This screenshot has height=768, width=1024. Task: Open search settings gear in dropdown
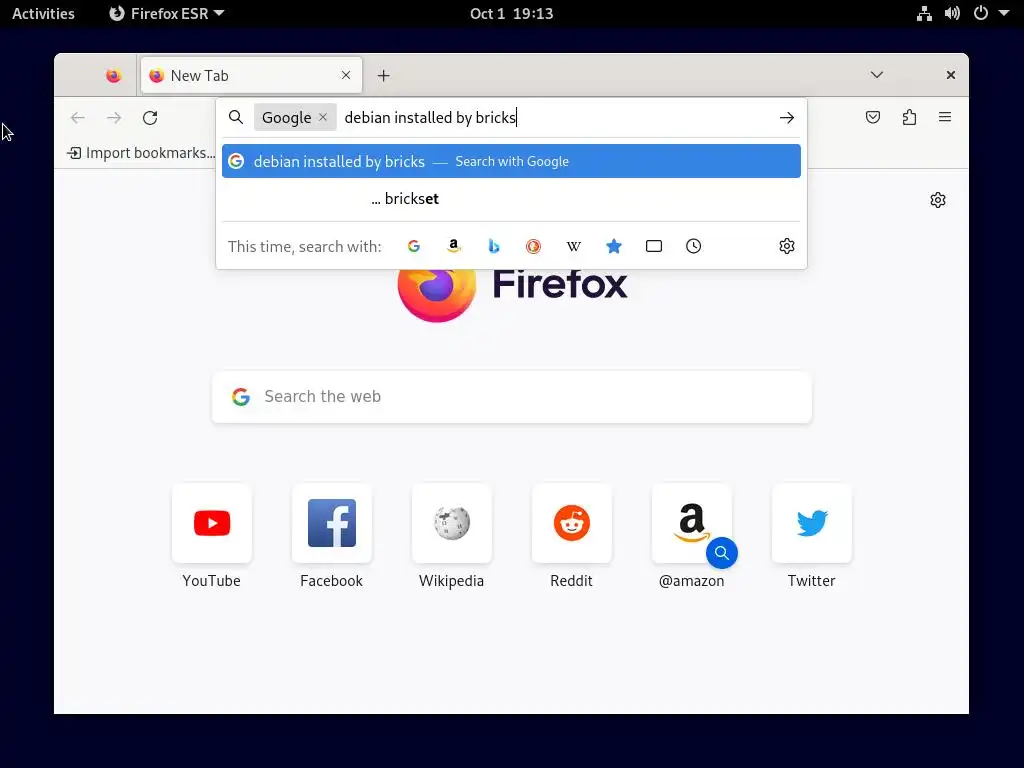pos(787,246)
